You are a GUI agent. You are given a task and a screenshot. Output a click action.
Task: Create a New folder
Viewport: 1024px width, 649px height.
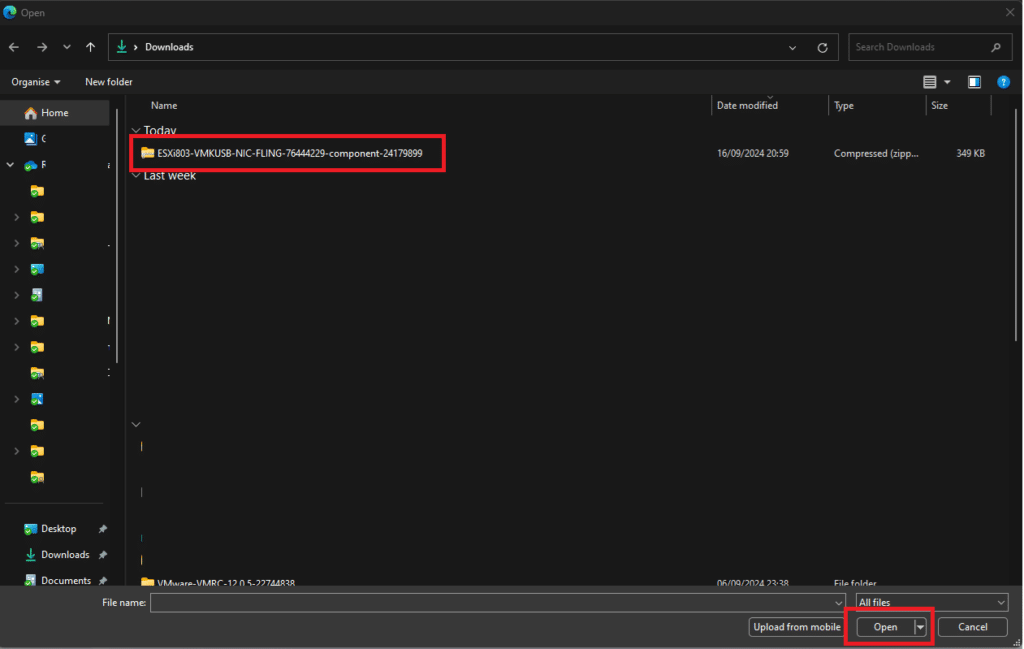tap(108, 82)
